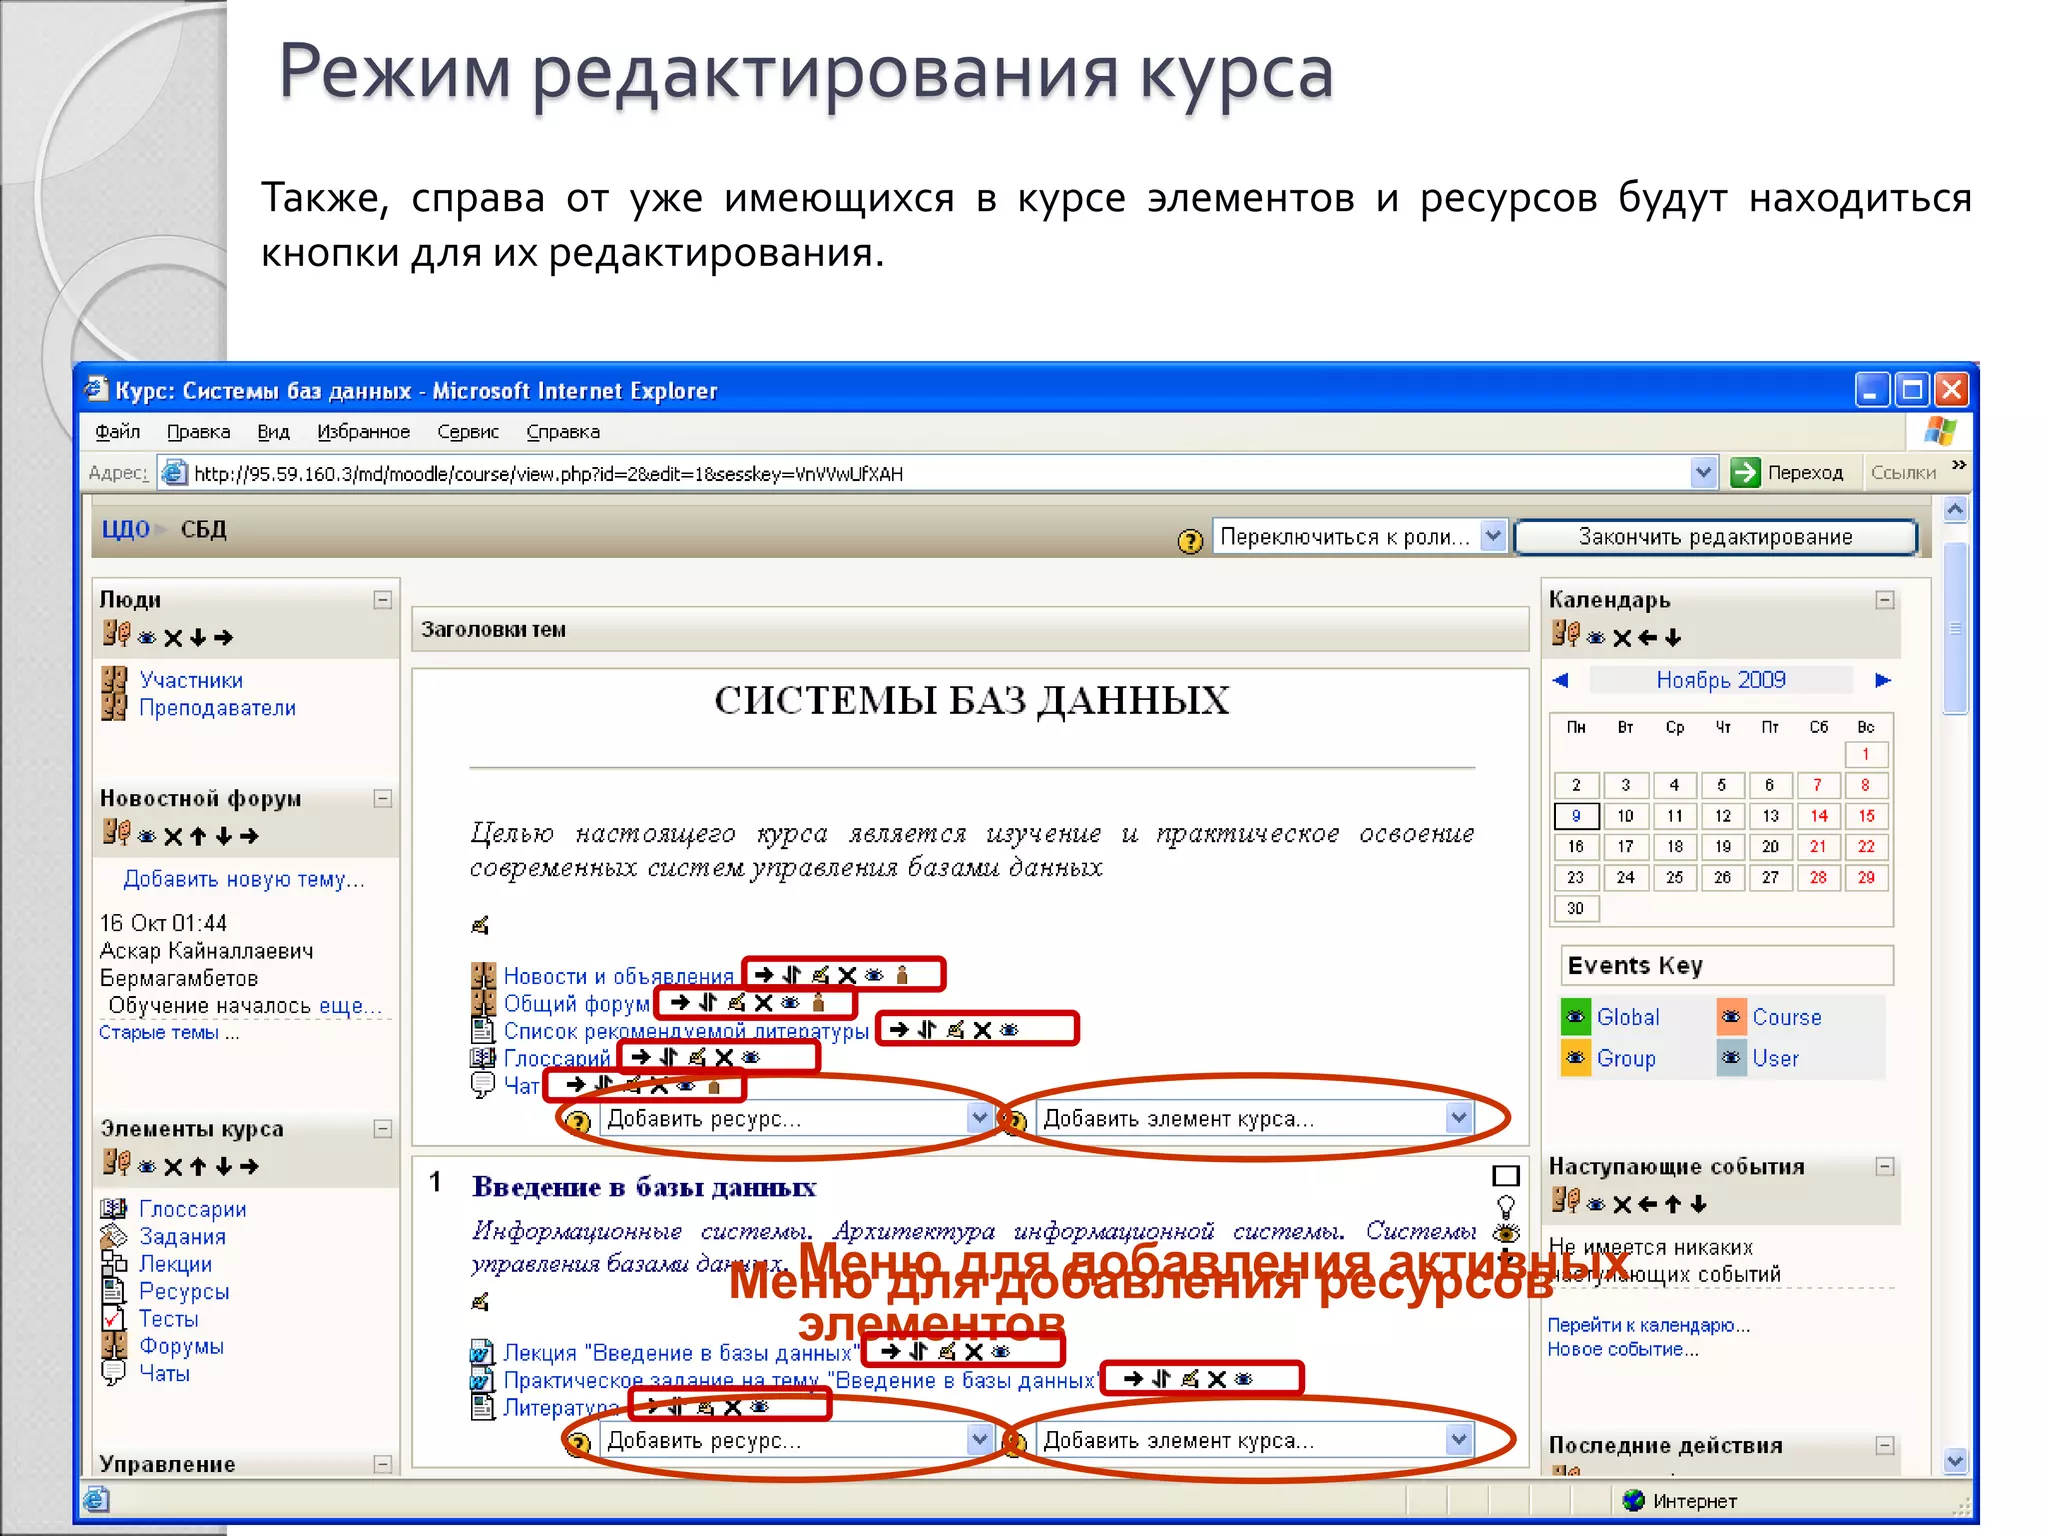Click the Закончить редактирование button
The width and height of the screenshot is (2048, 1536).
[x=1716, y=537]
